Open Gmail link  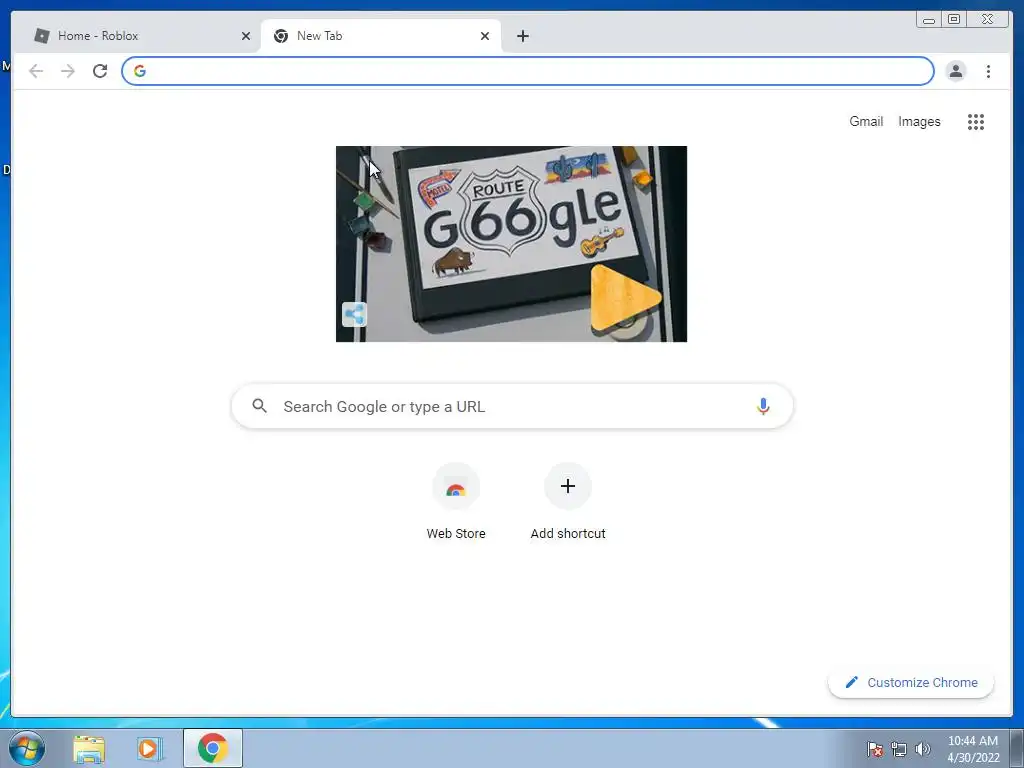click(866, 121)
